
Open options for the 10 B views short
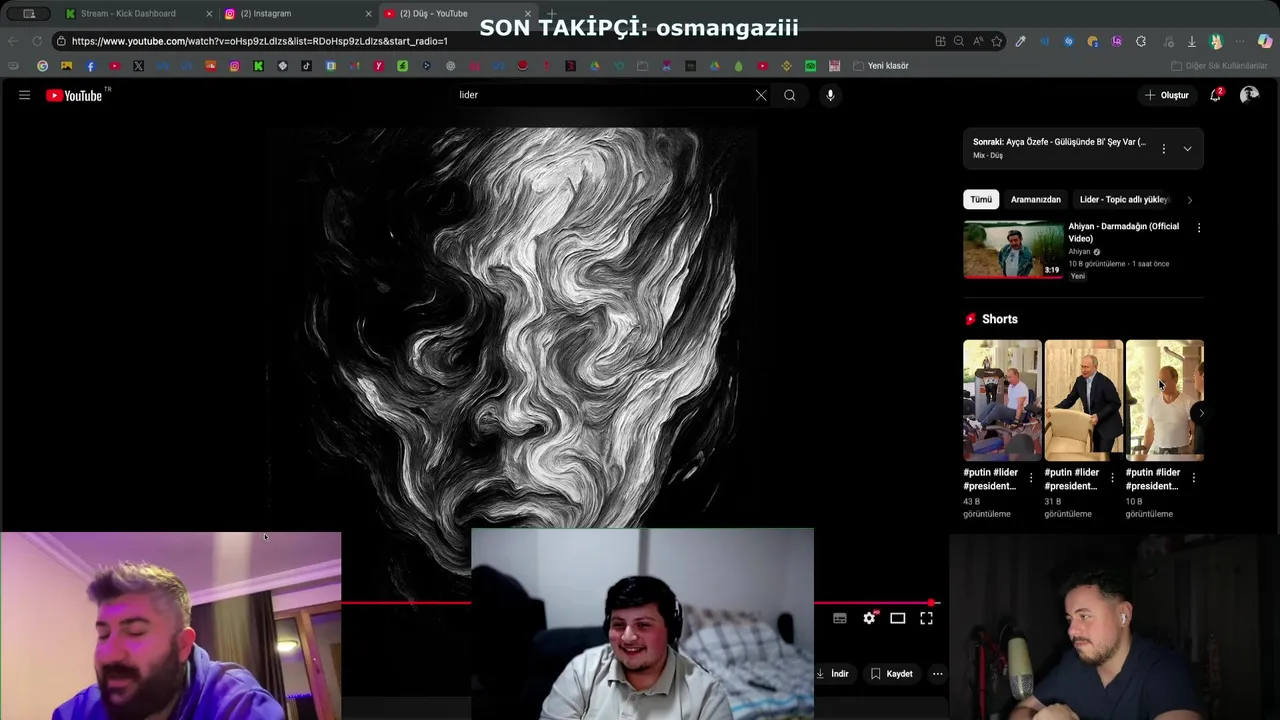tap(1193, 478)
